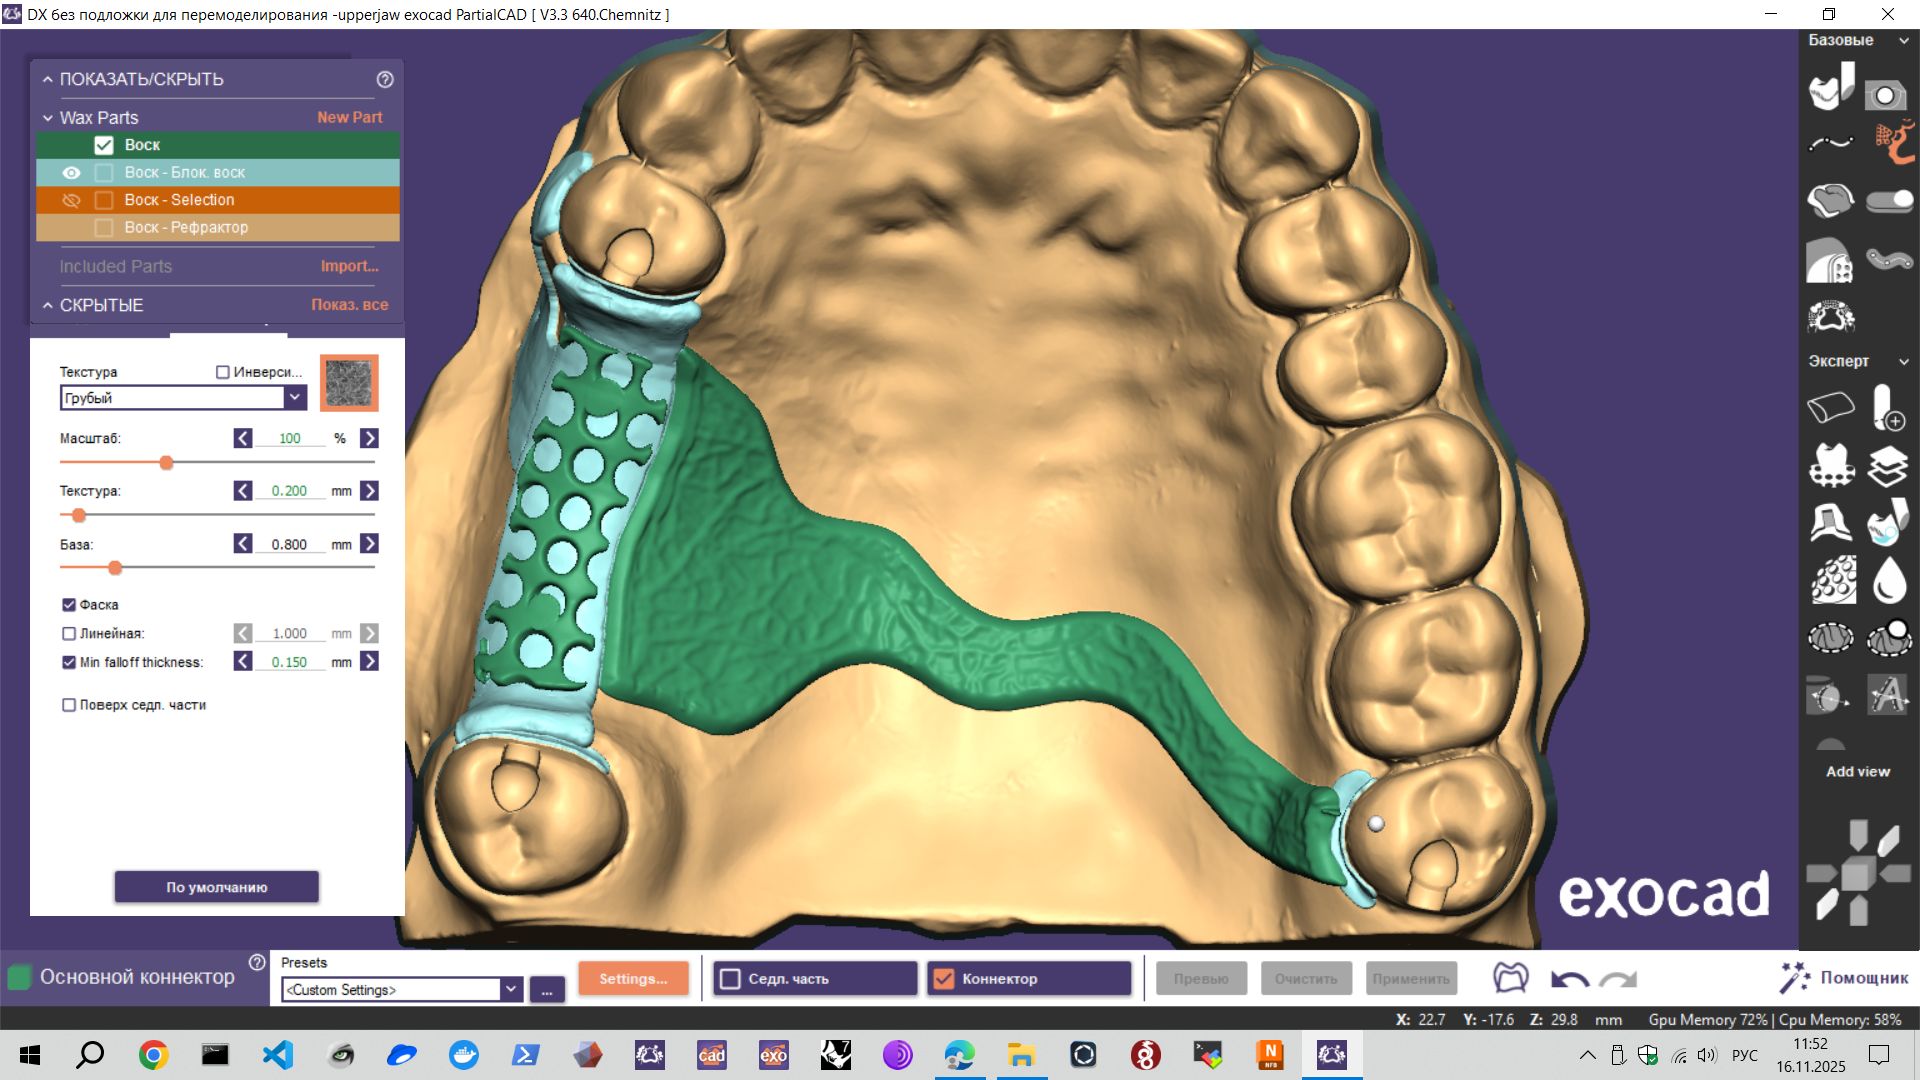This screenshot has height=1080, width=1920.
Task: Enable the Воск - Рефрактор checkbox
Action: click(x=104, y=227)
